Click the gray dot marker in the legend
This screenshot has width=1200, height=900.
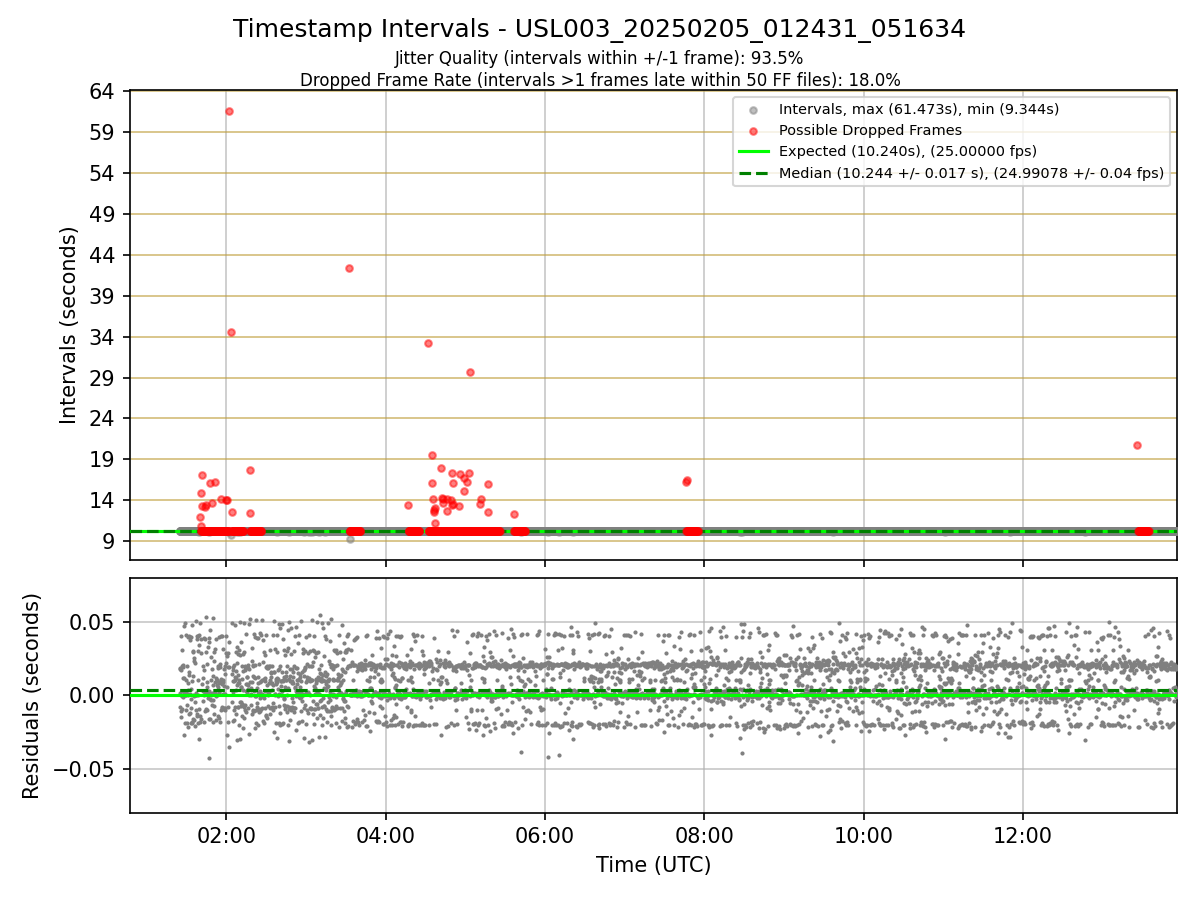(754, 109)
